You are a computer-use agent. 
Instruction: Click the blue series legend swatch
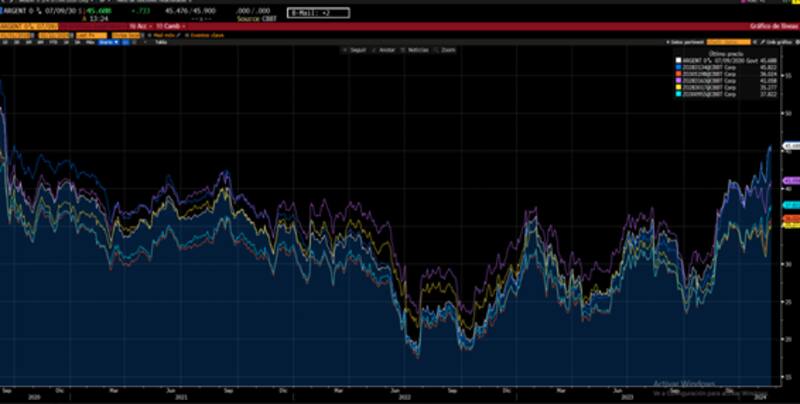point(678,67)
